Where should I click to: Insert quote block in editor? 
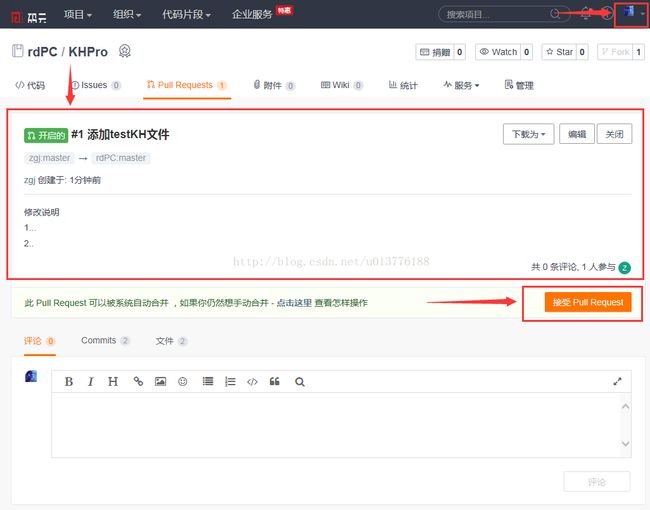click(x=274, y=381)
